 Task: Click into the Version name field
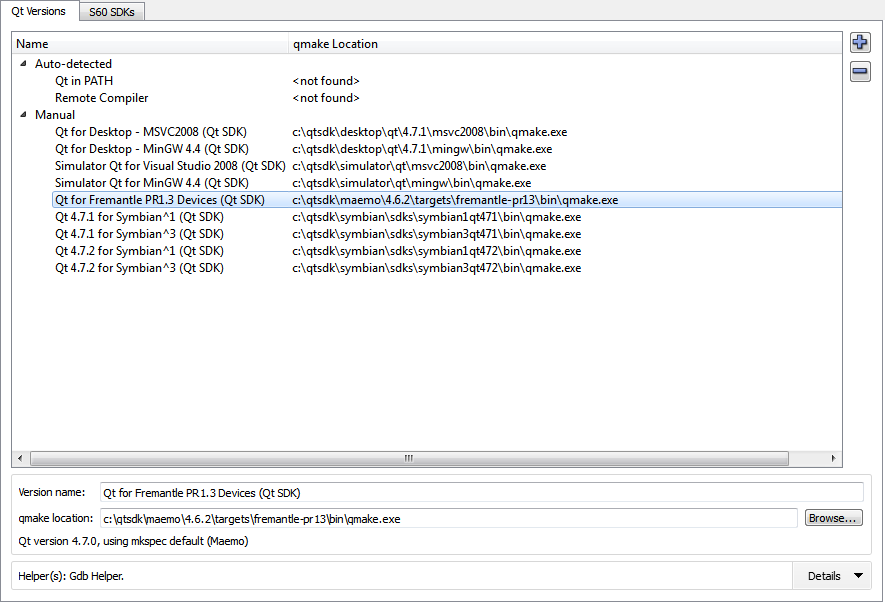tap(481, 492)
